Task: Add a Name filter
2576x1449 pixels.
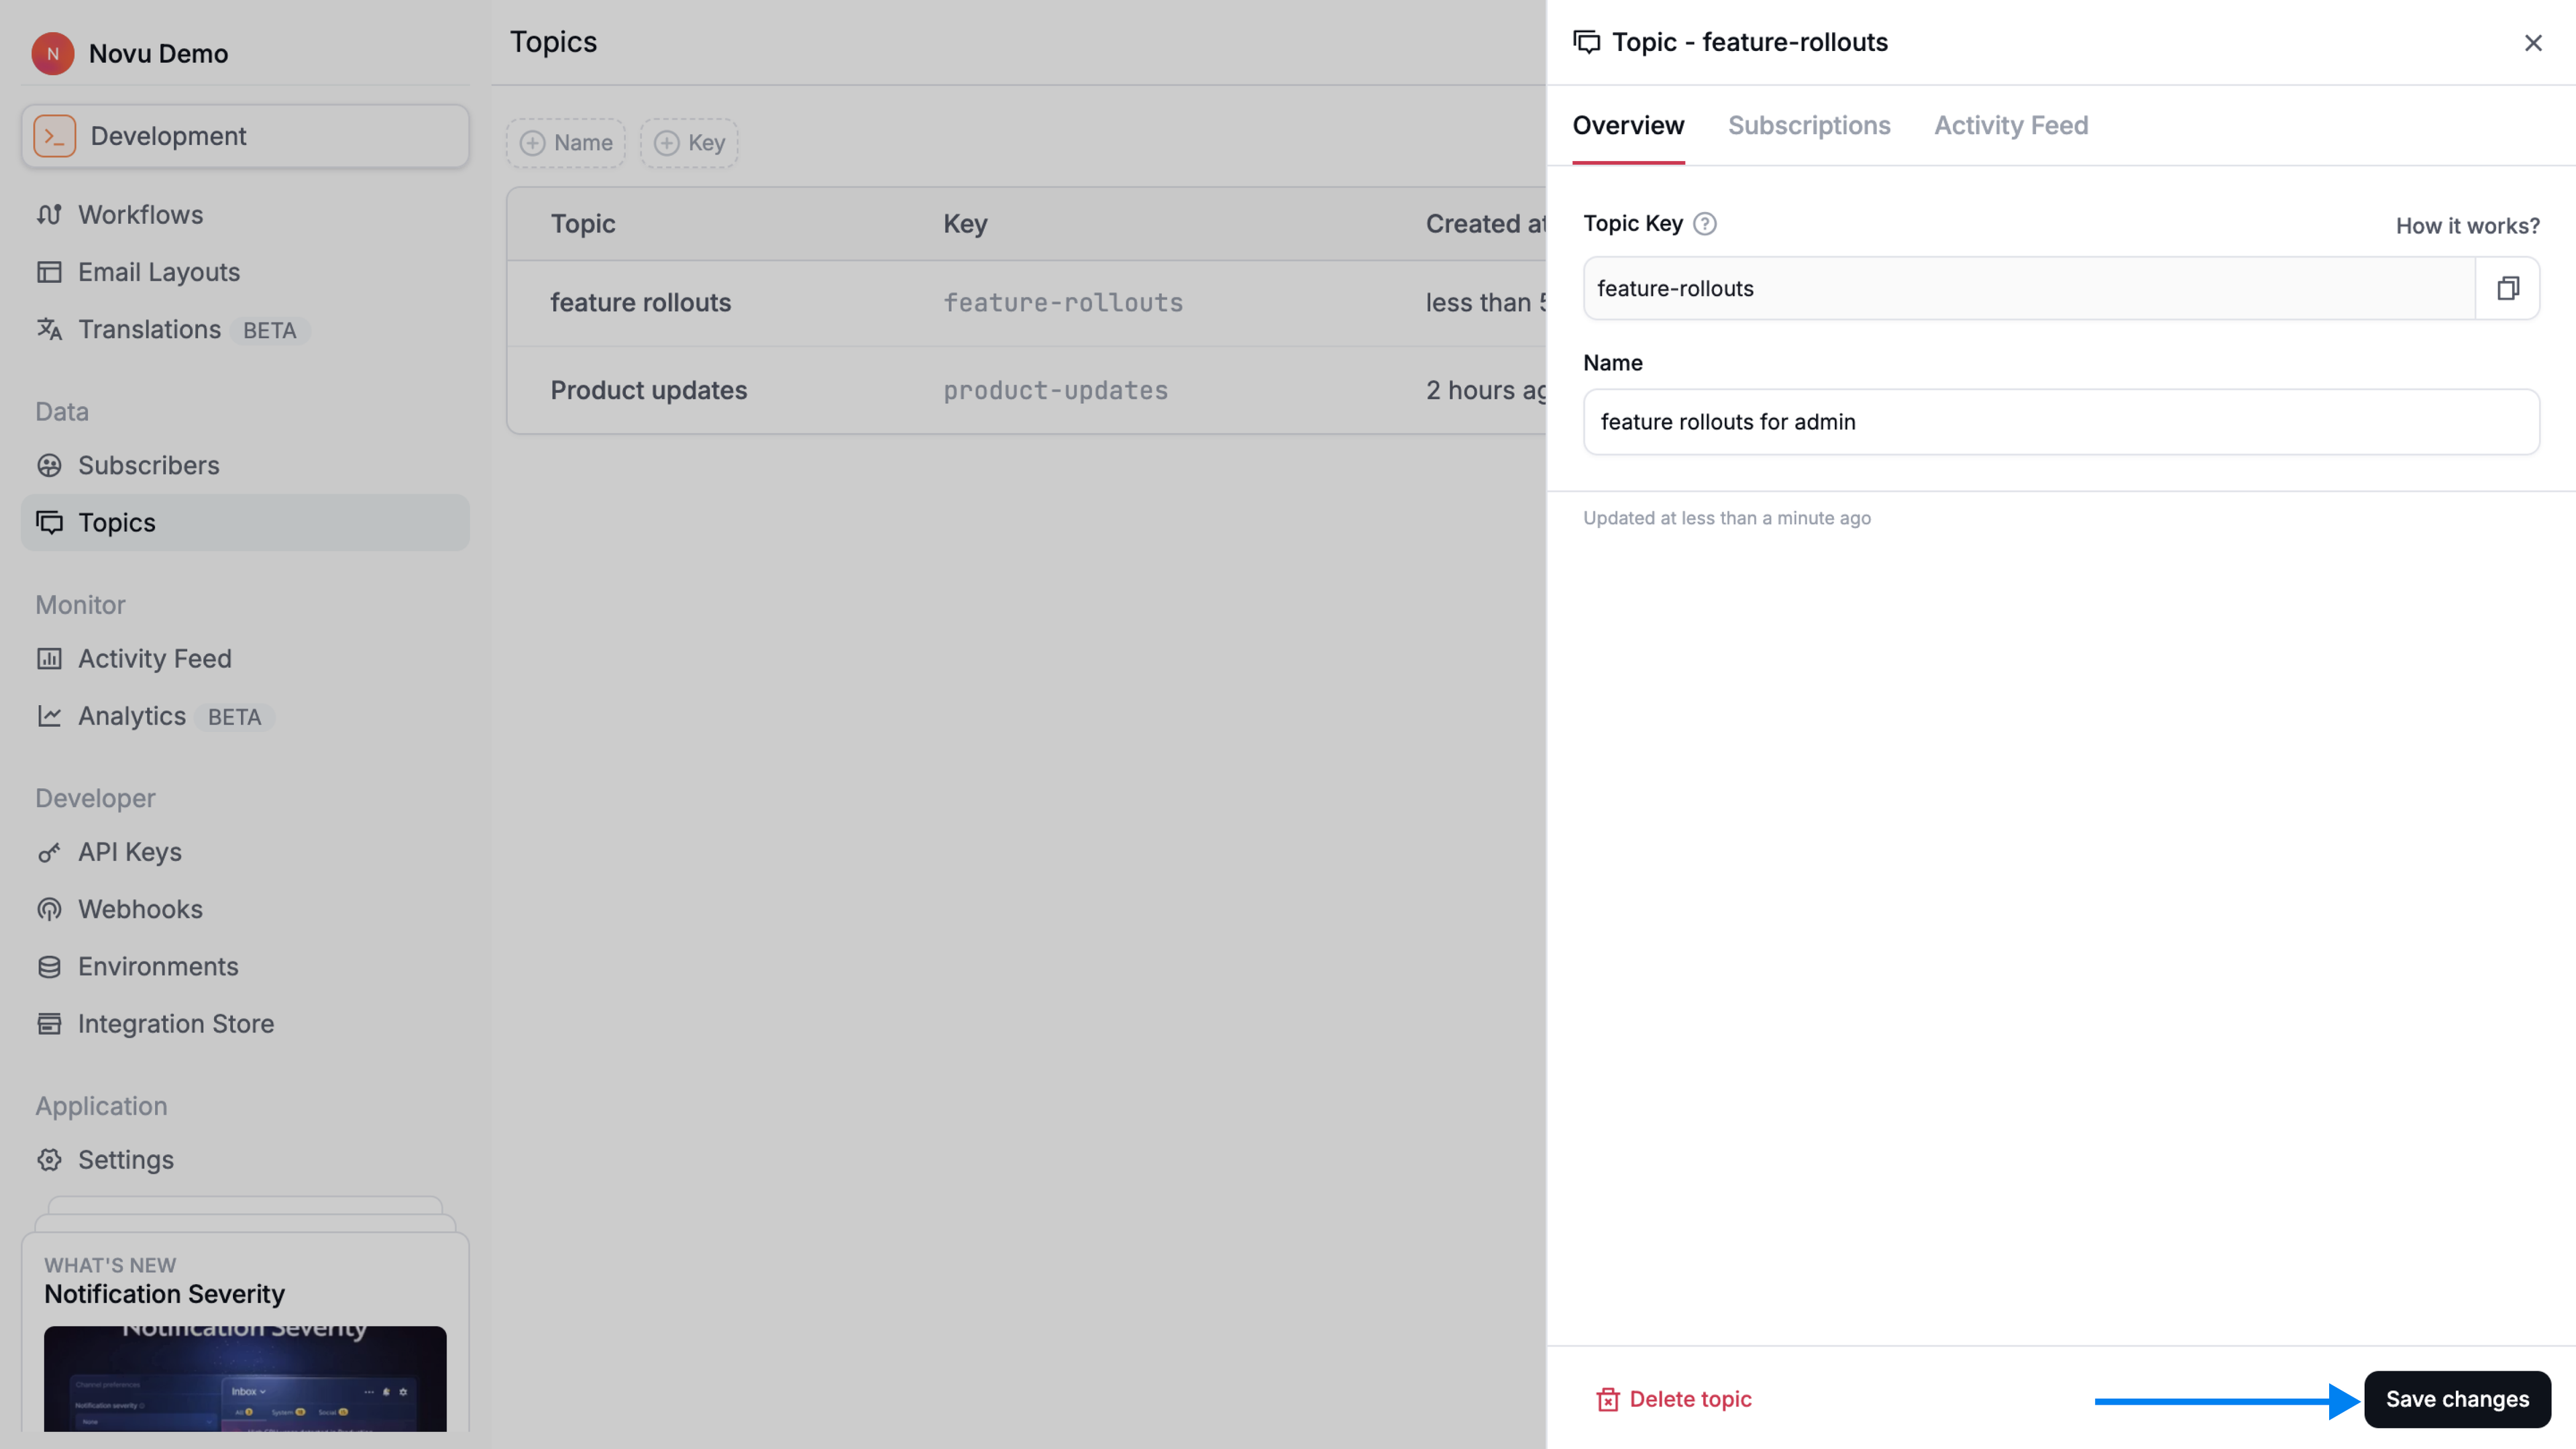Action: pos(566,143)
